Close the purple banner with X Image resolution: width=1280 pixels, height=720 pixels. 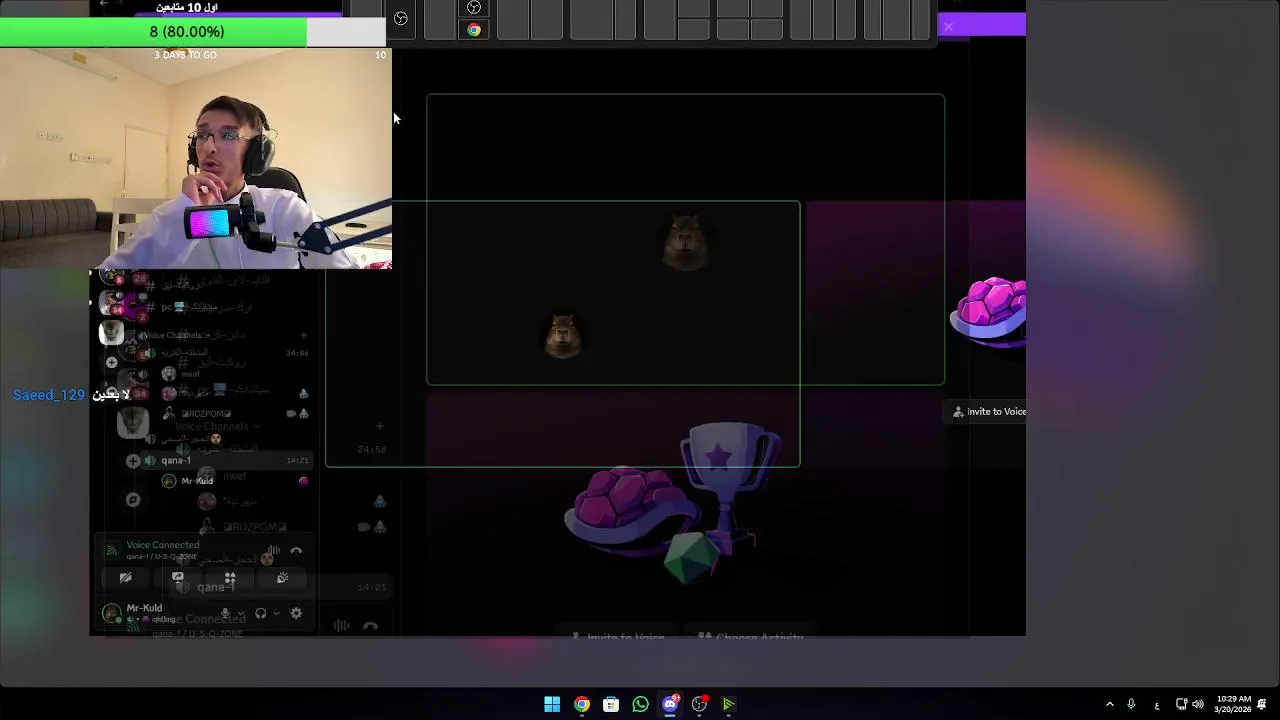coord(948,26)
